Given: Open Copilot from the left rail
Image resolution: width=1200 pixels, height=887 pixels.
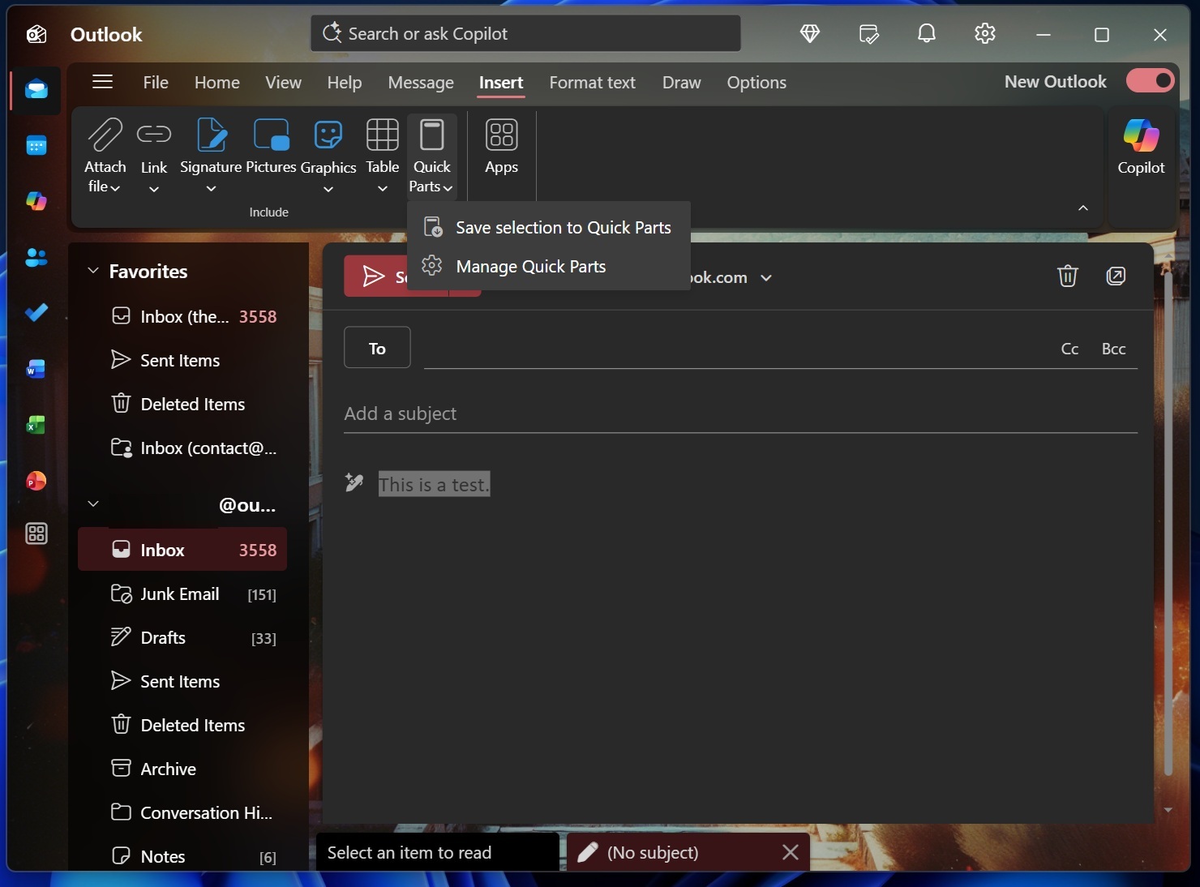Looking at the screenshot, I should click(36, 202).
